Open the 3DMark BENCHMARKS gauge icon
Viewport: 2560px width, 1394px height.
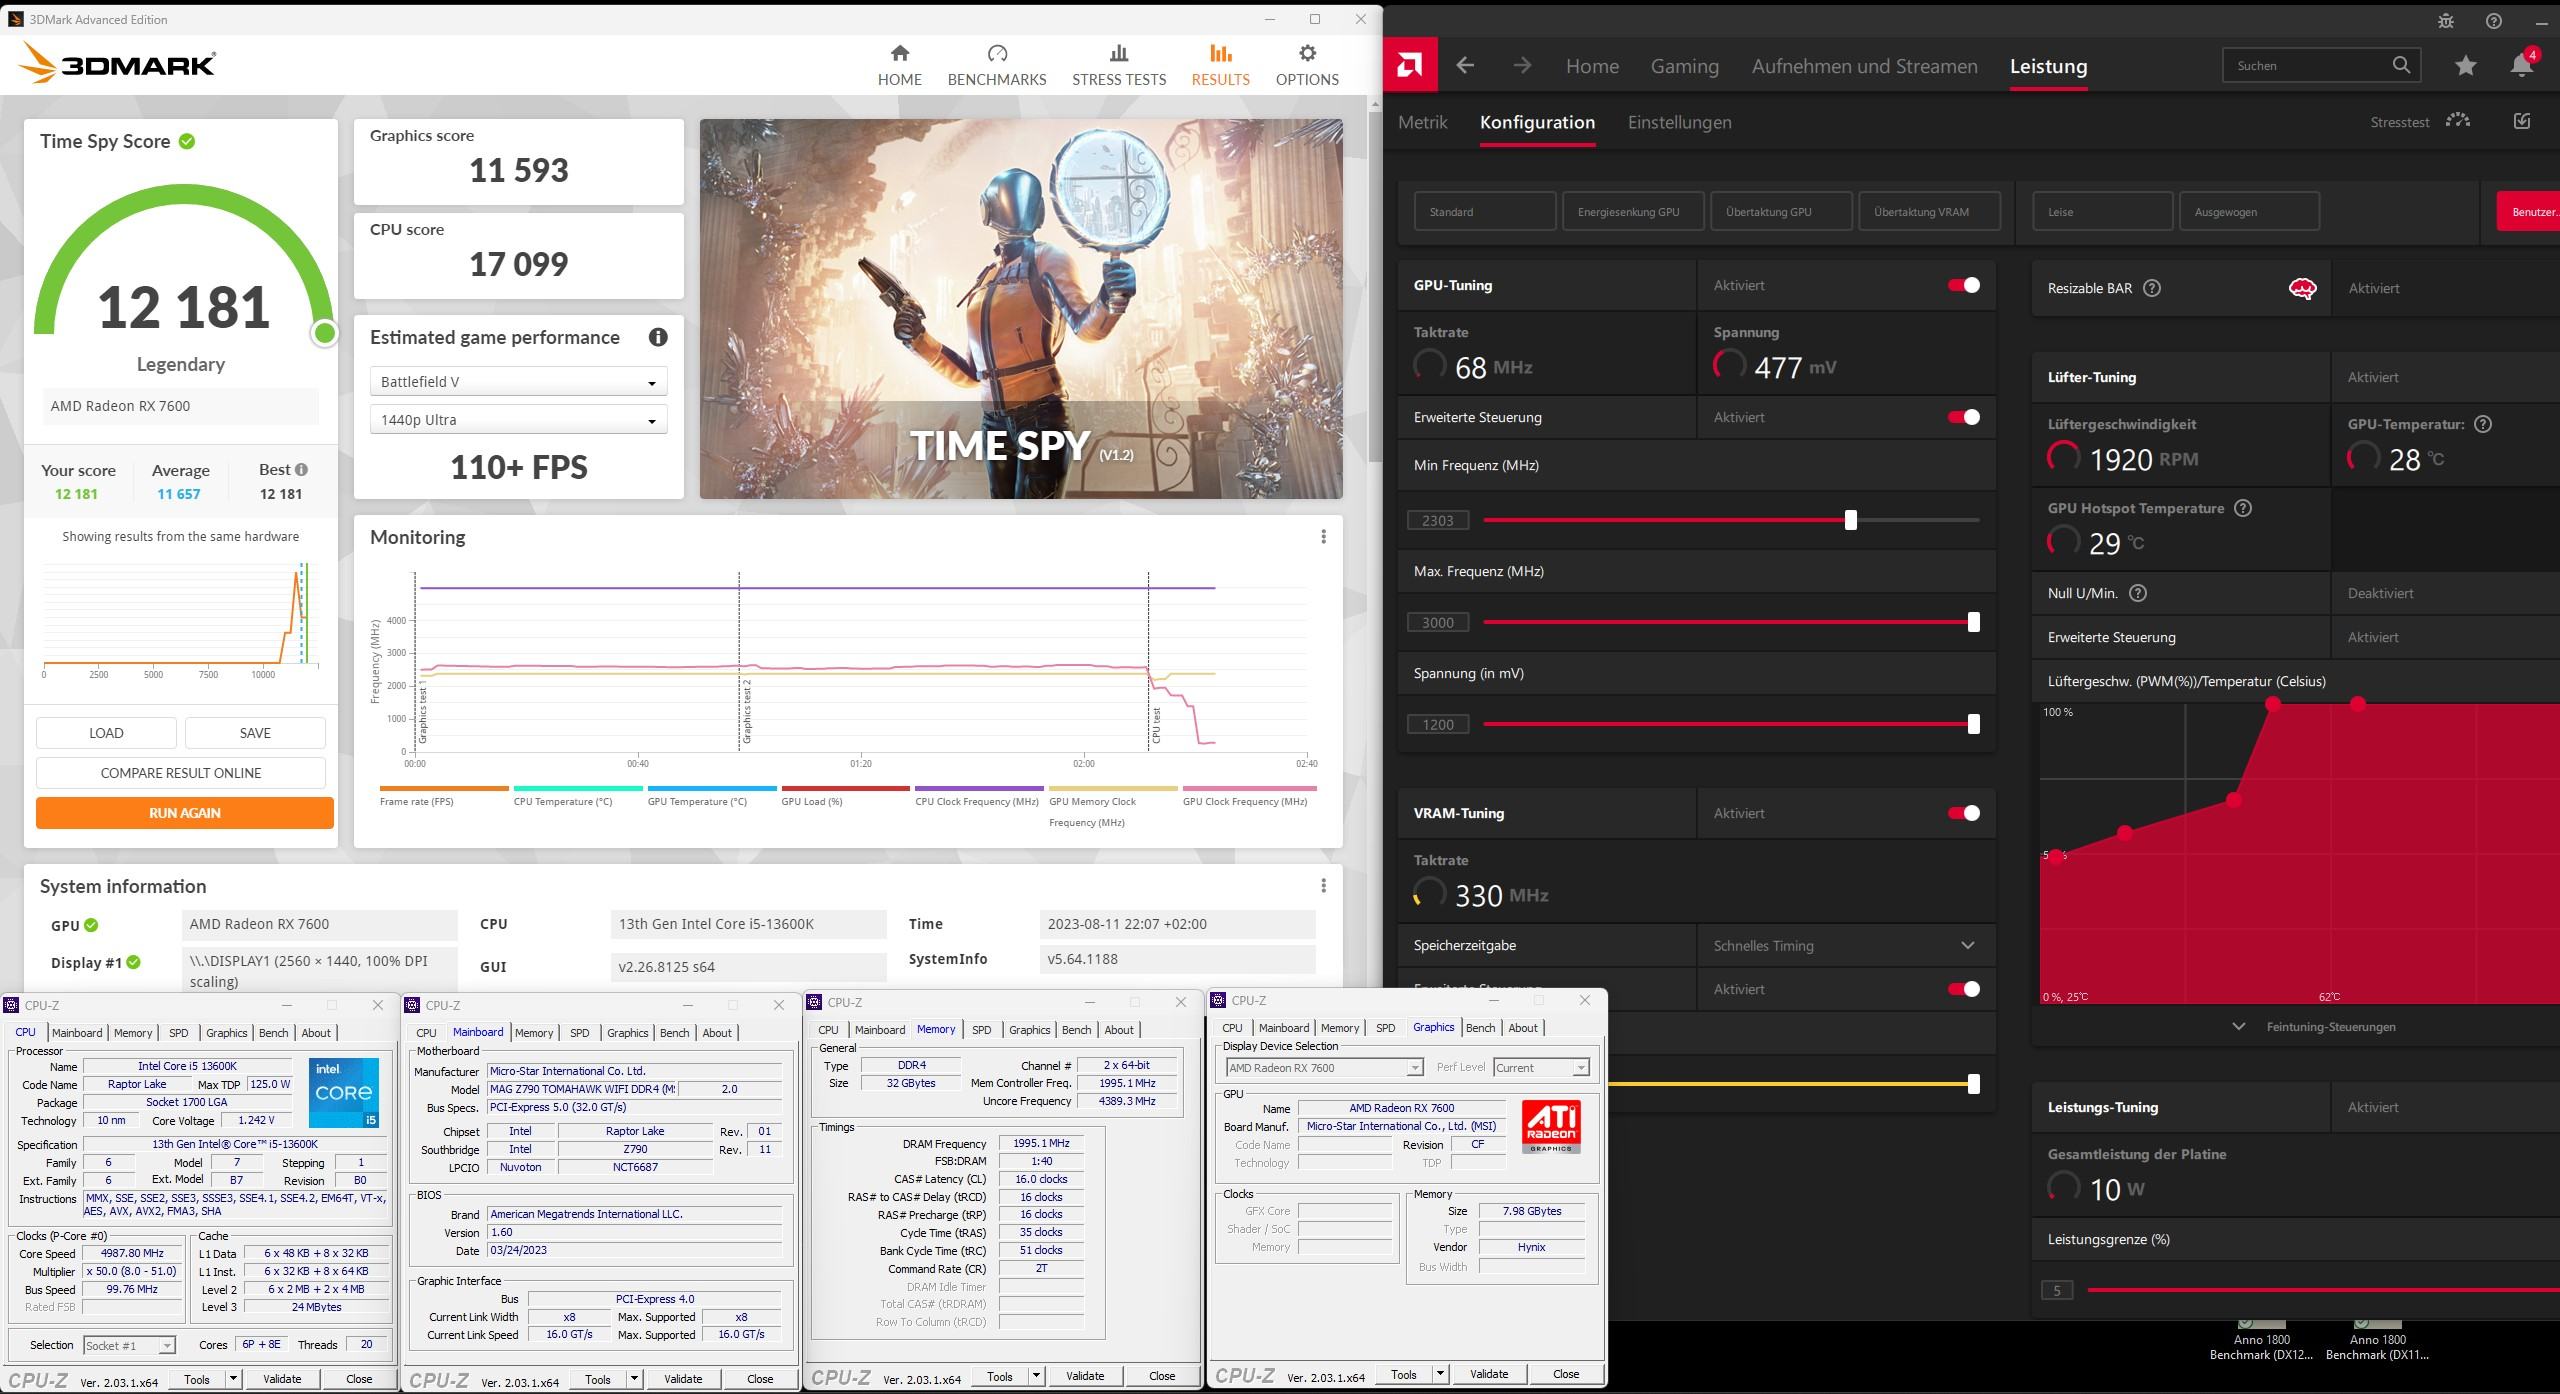click(x=997, y=53)
